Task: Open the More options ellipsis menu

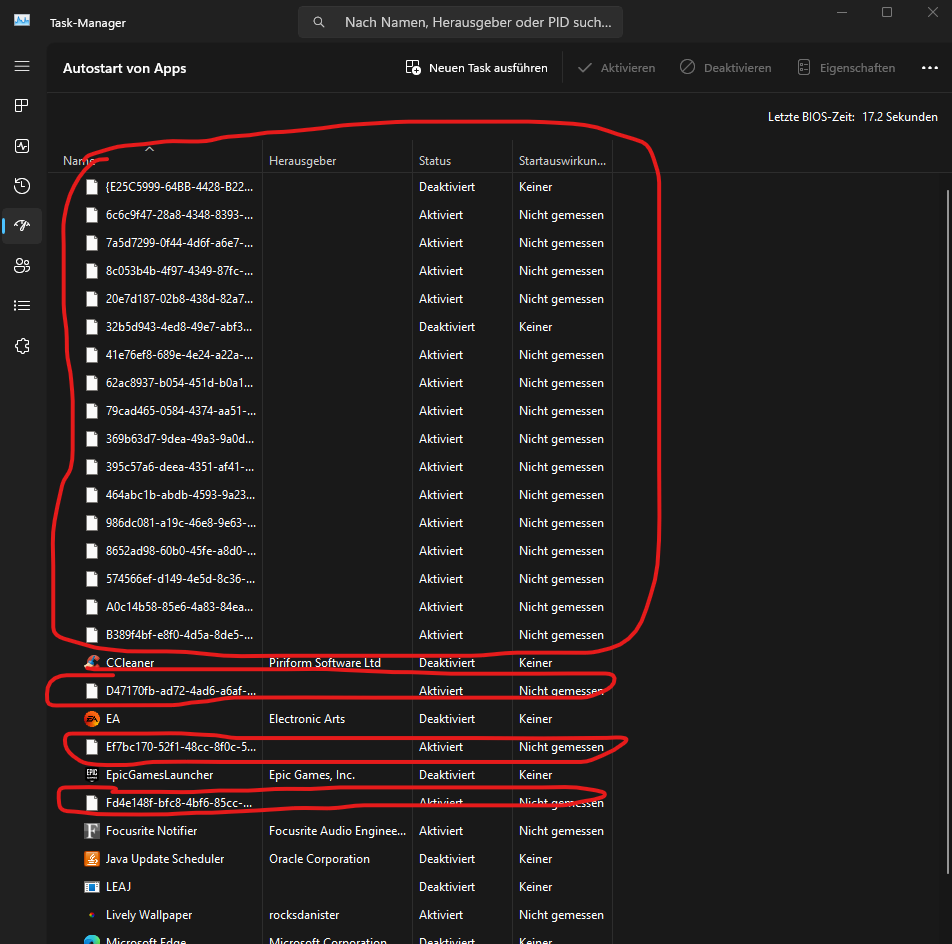Action: (x=929, y=67)
